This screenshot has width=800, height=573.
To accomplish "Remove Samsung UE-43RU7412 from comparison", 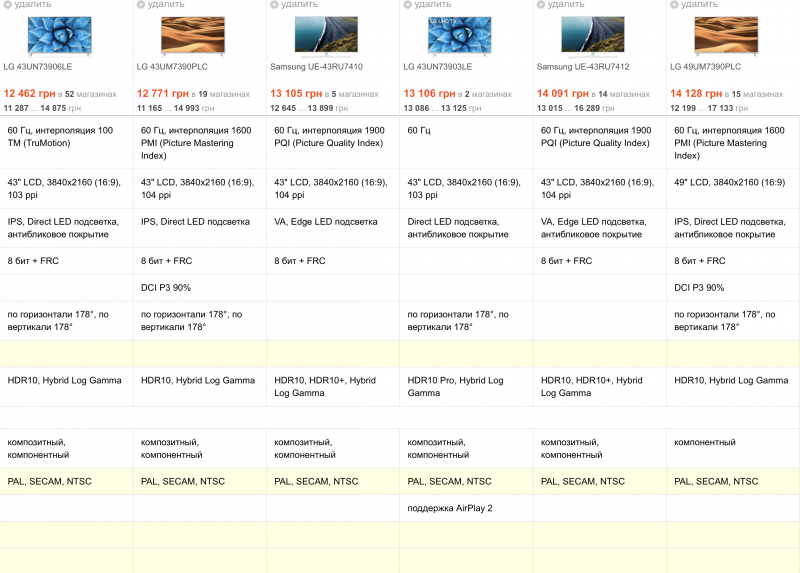I will pyautogui.click(x=560, y=4).
